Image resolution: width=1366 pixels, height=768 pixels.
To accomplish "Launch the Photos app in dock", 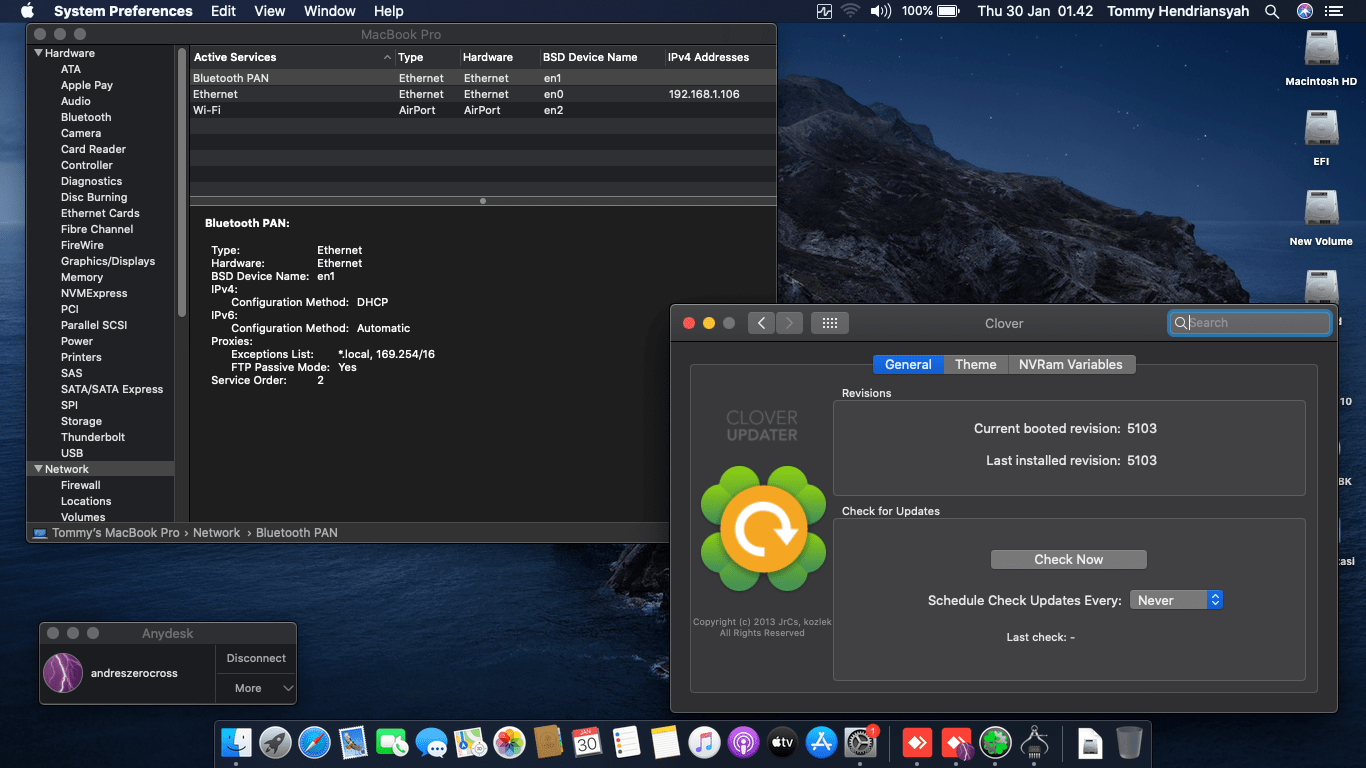I will (x=509, y=743).
